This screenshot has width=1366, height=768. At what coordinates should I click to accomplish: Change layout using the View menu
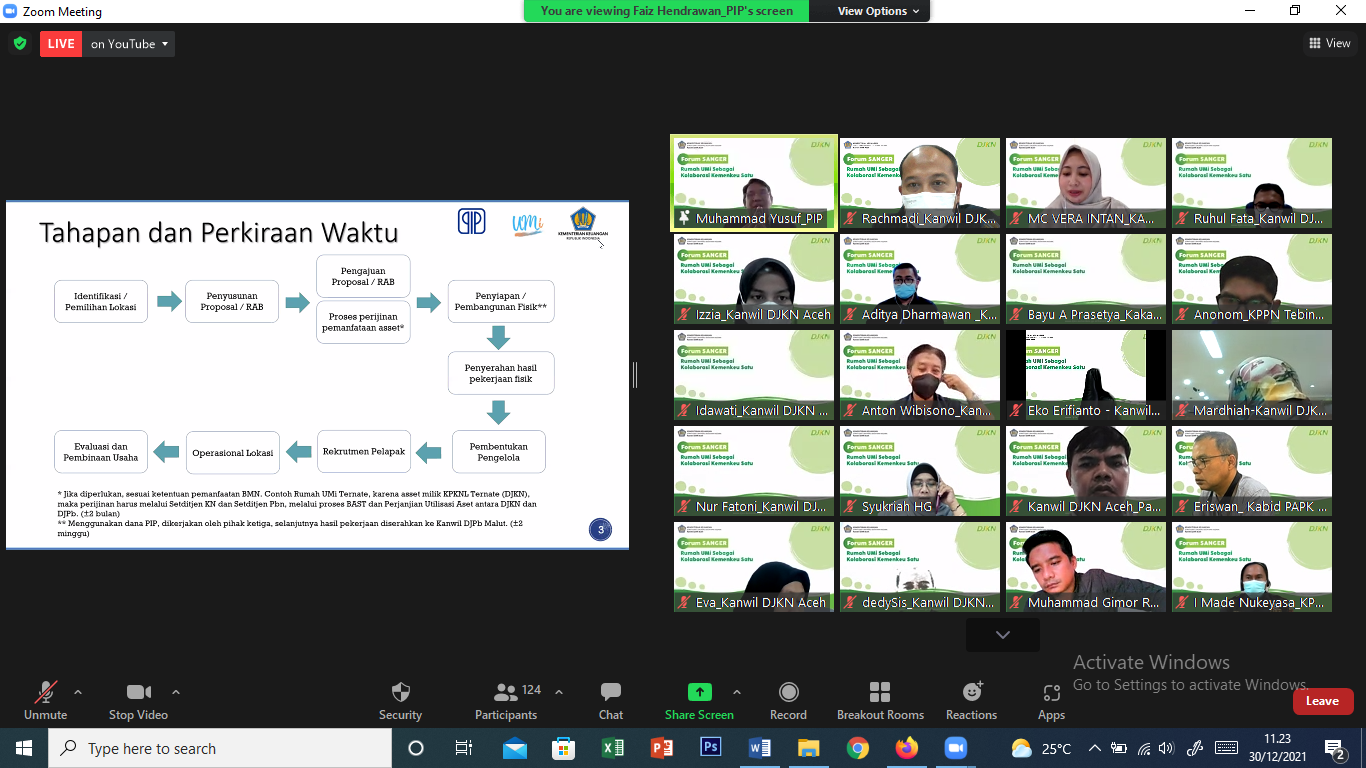point(1329,43)
